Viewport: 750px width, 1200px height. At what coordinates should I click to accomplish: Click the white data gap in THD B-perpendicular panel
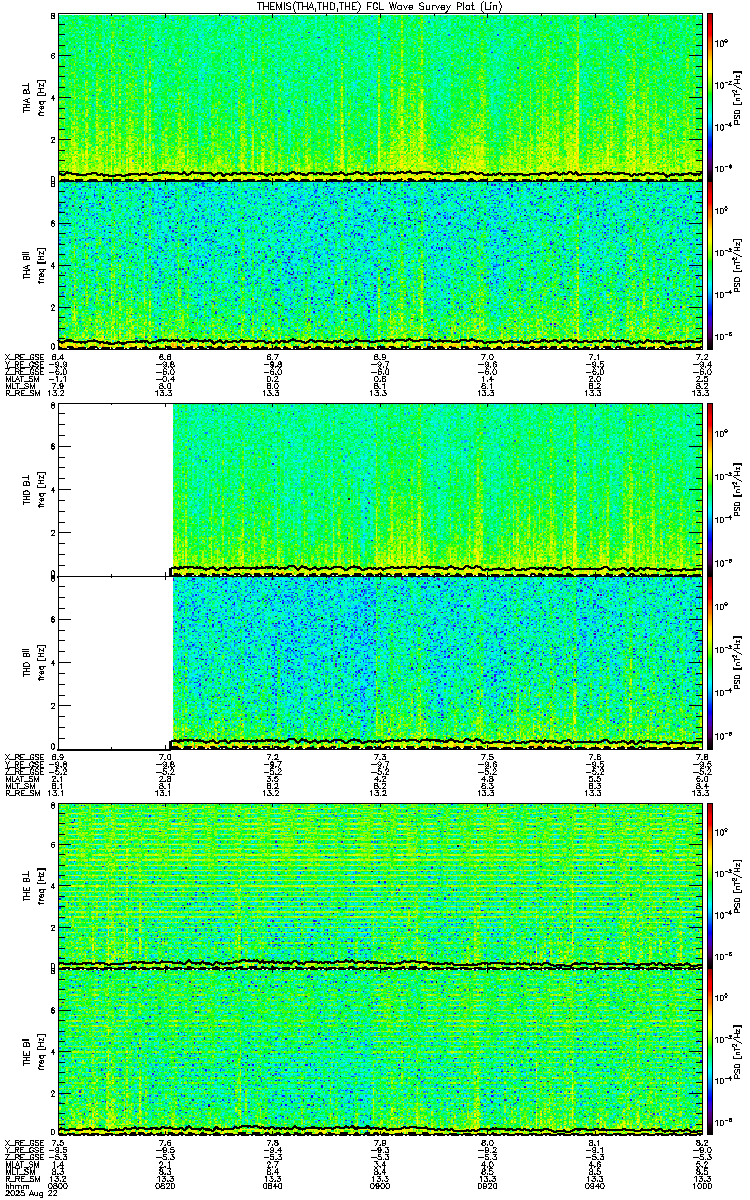[x=116, y=490]
